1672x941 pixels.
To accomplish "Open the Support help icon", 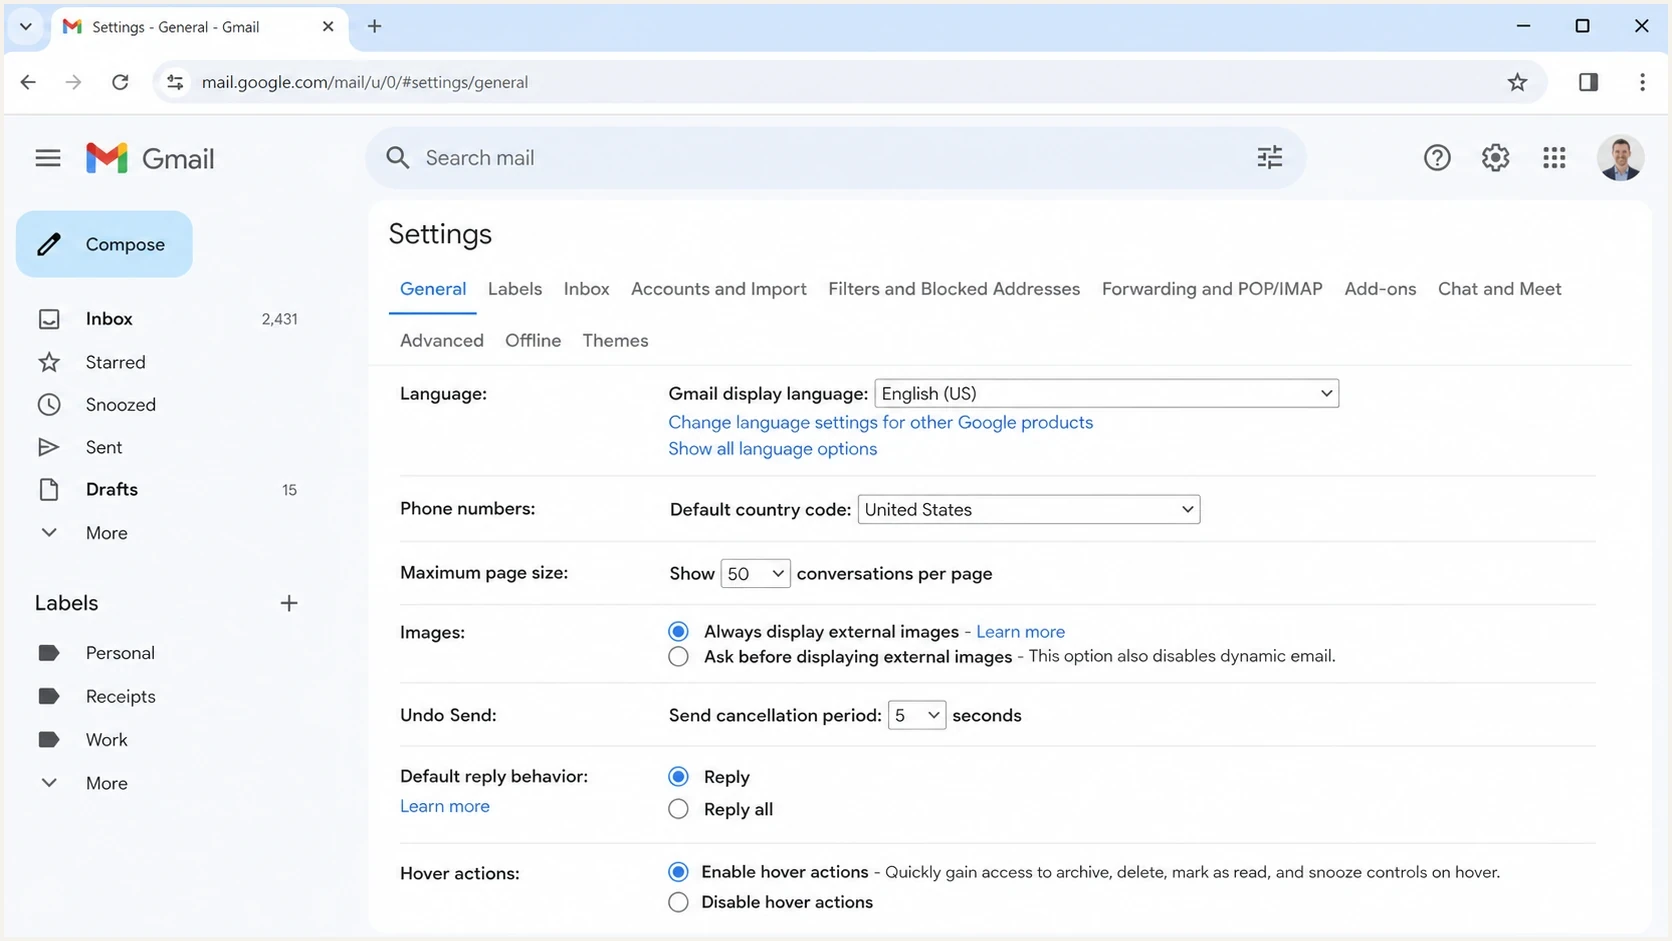I will pos(1437,158).
